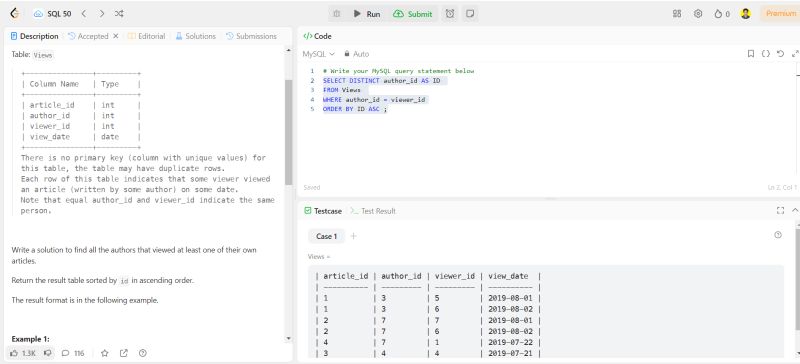Click the 'Views' inline code label
800x364 pixels.
[x=43, y=54]
